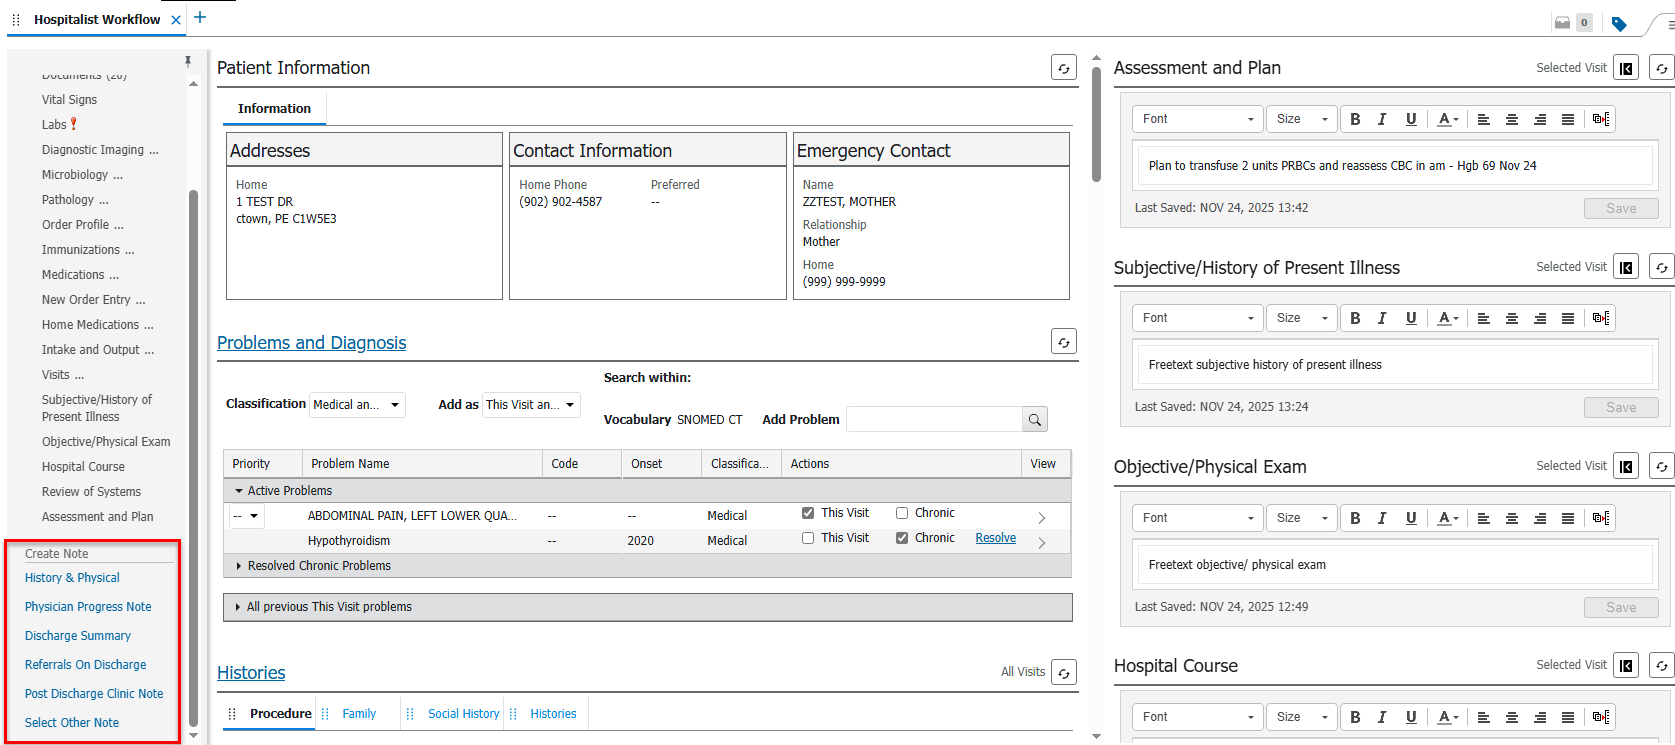Check This Visit for Hypothyroidism

[x=808, y=538]
